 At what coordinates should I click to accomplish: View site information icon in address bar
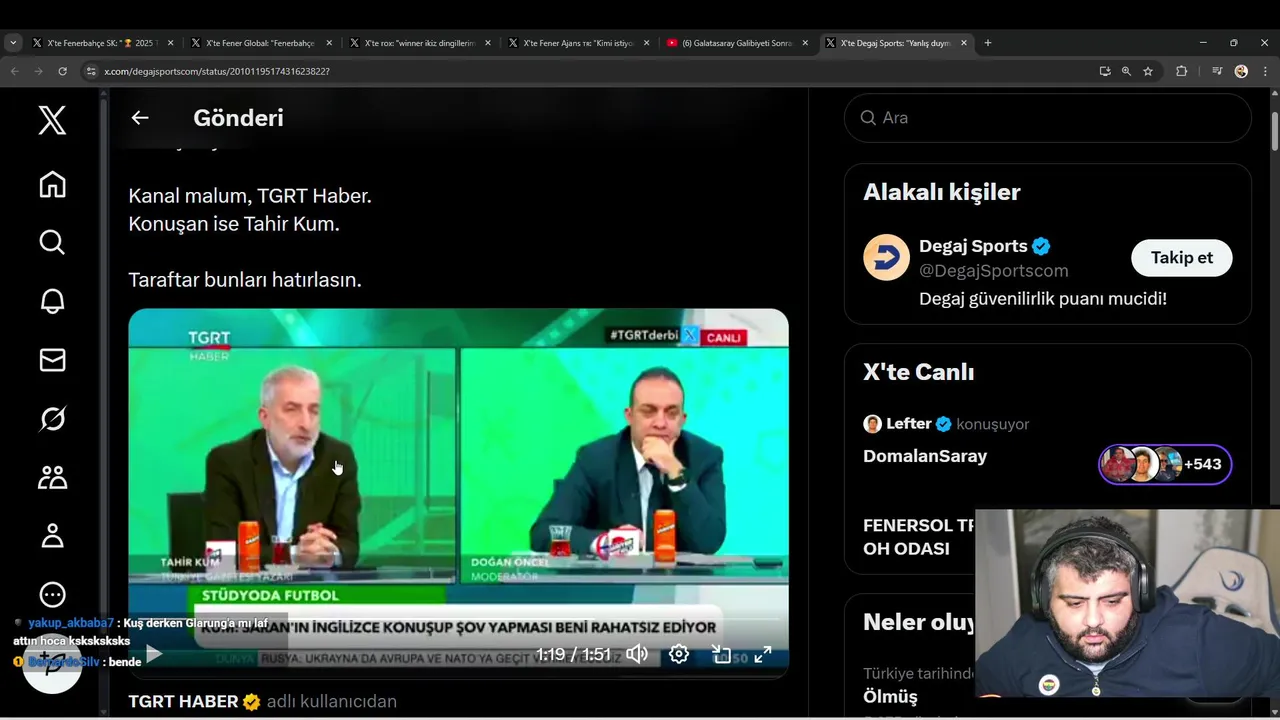pyautogui.click(x=91, y=71)
